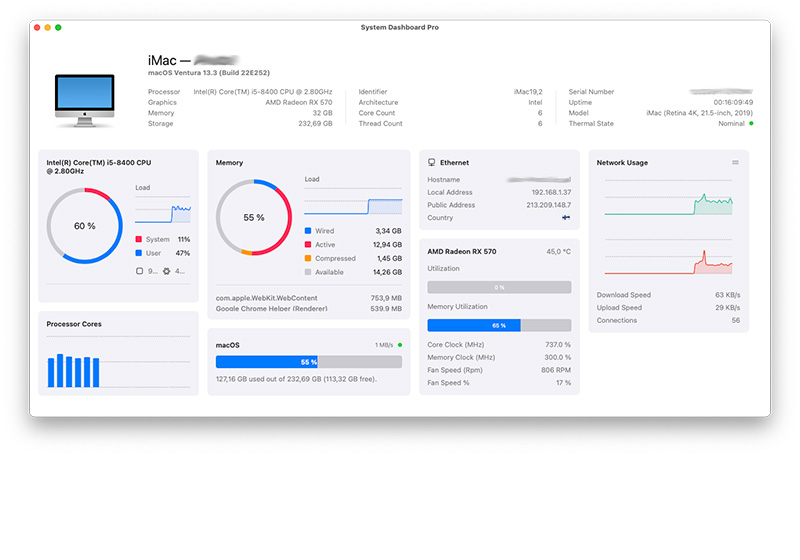Maximize window with the green button
This screenshot has width=800, height=560.
tap(58, 28)
